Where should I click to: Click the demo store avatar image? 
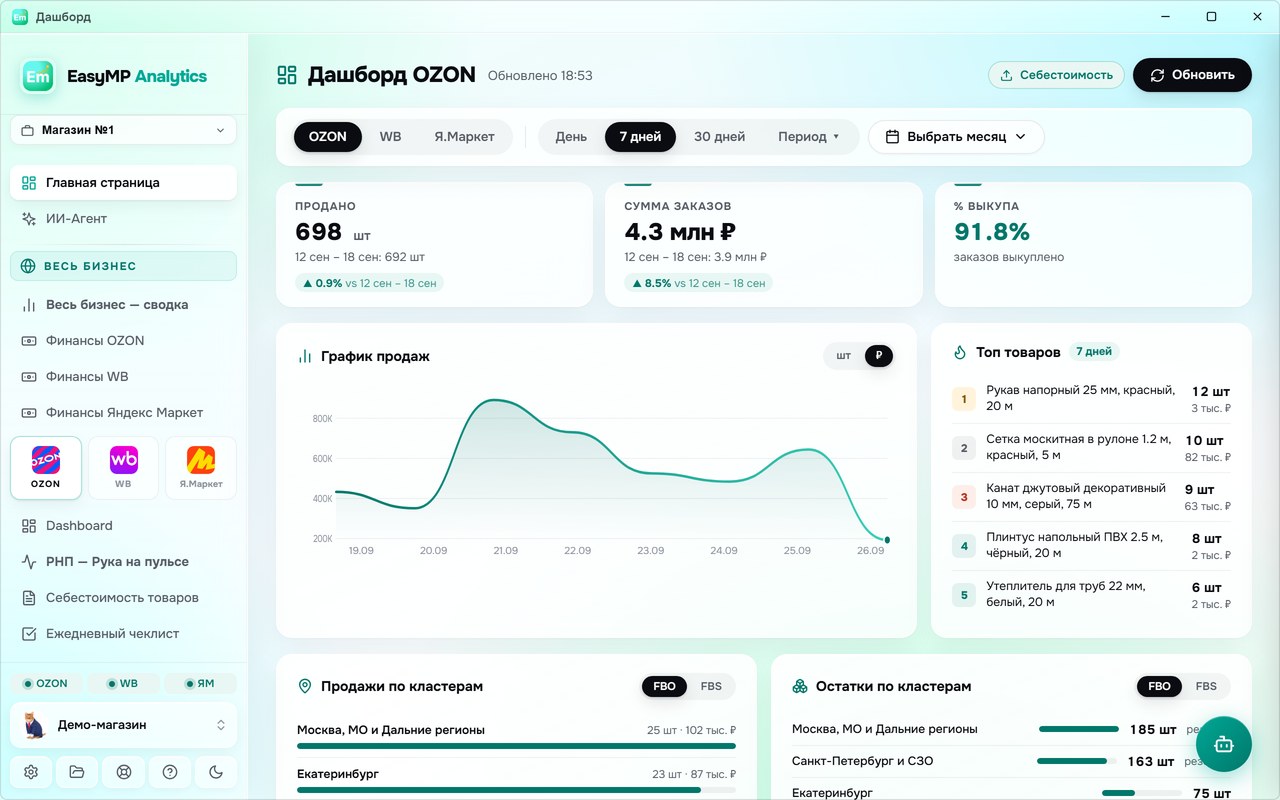point(34,725)
